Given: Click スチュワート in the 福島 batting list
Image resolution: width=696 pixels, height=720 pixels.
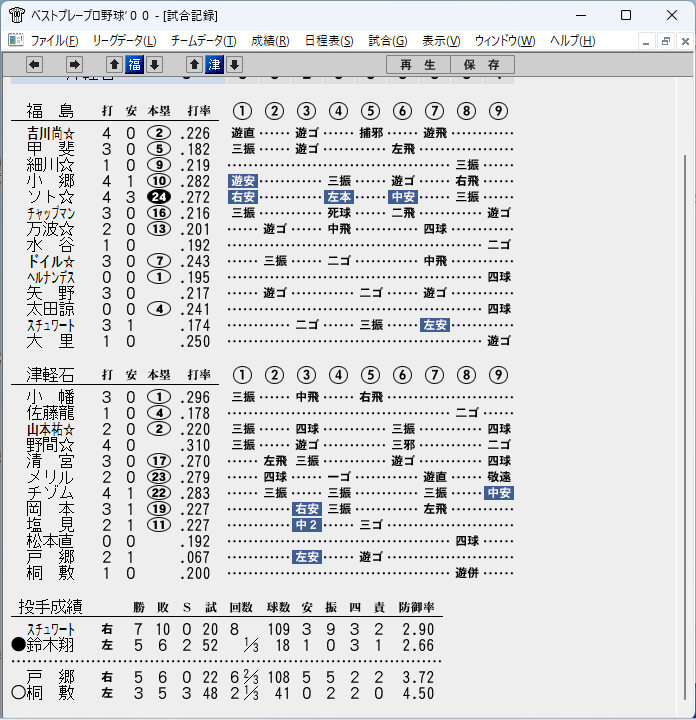Looking at the screenshot, I should point(51,326).
